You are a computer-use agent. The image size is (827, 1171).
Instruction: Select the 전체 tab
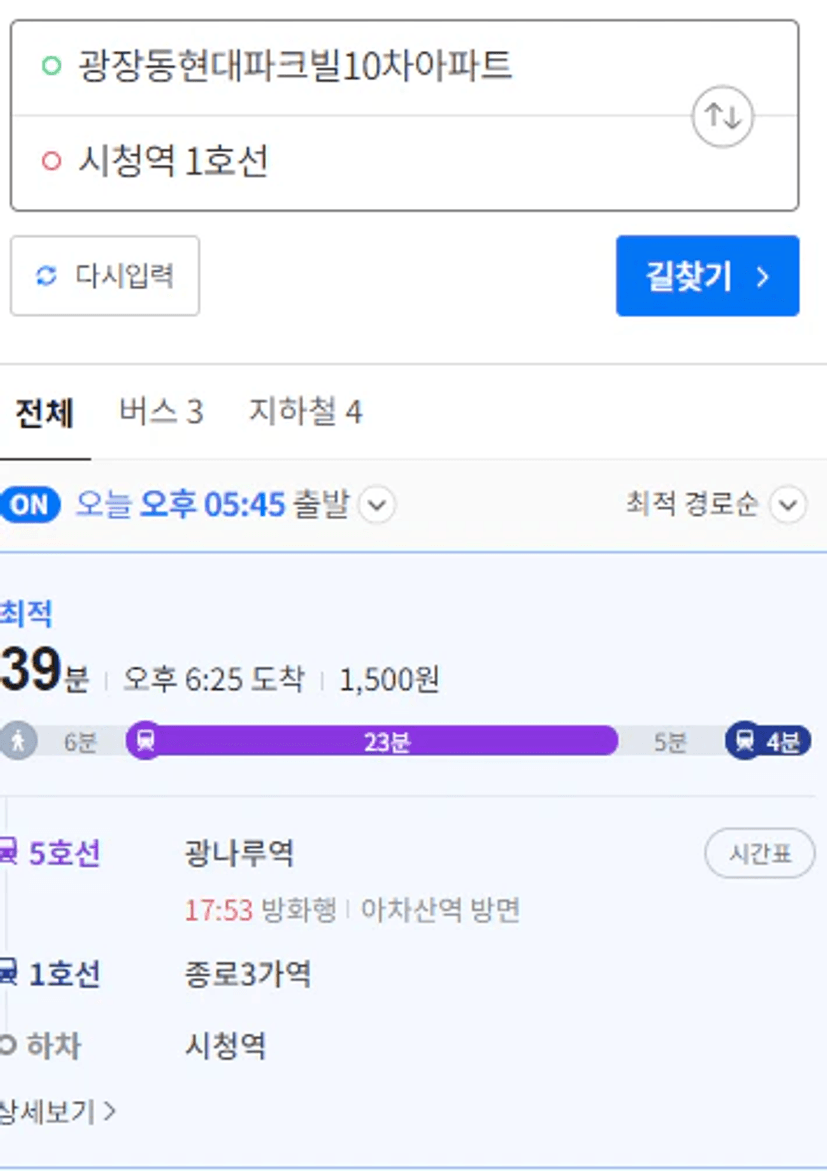[x=45, y=413]
